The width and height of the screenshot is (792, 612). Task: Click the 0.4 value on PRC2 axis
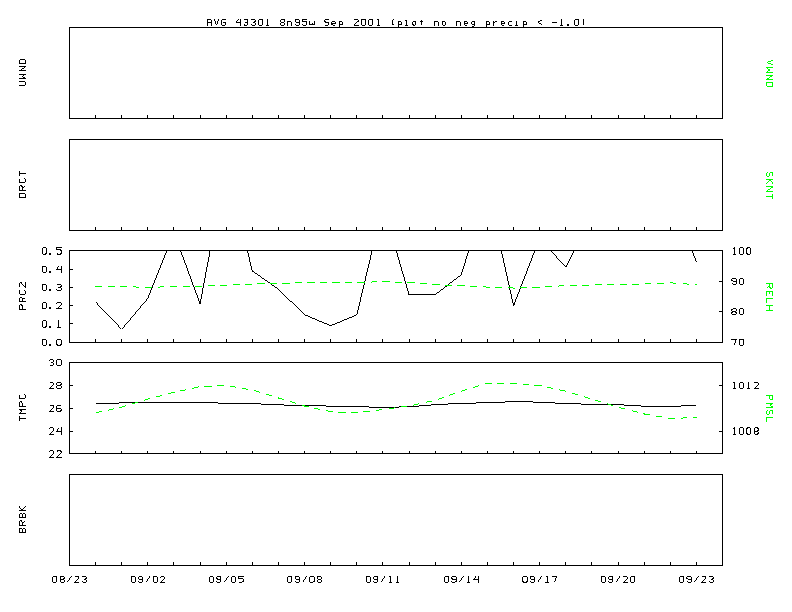pos(52,269)
